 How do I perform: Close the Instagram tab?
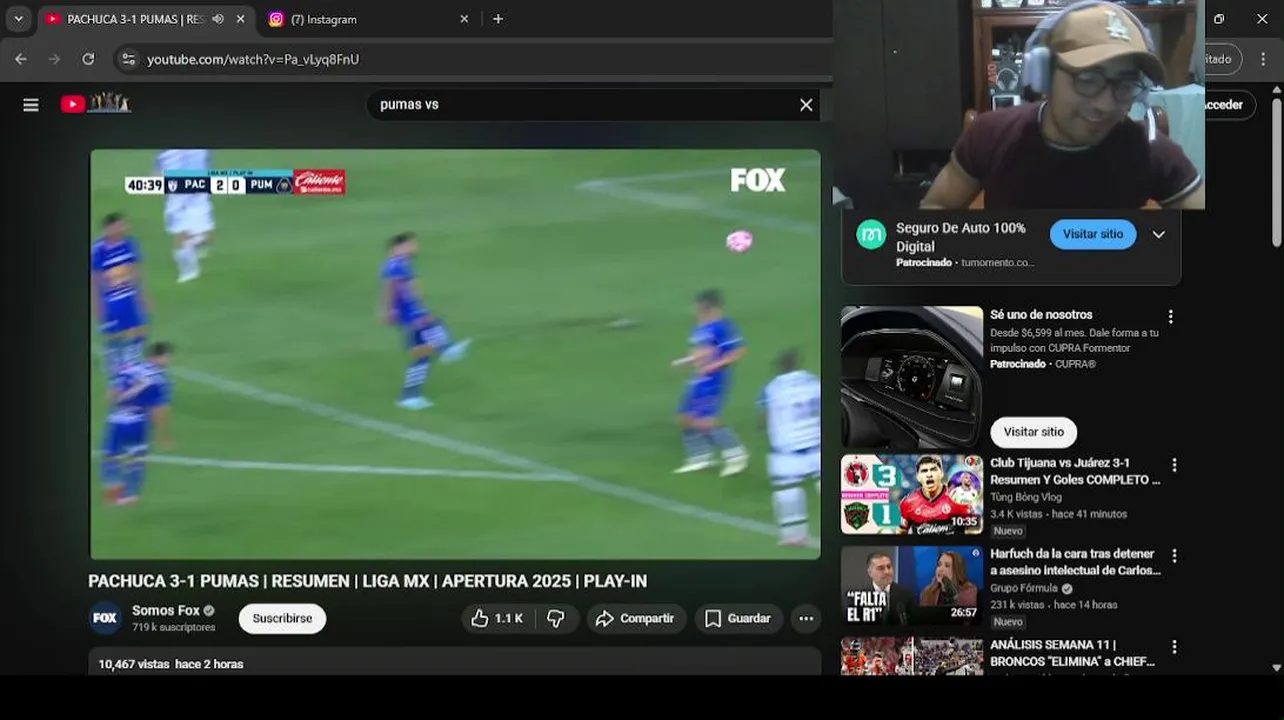[x=464, y=19]
